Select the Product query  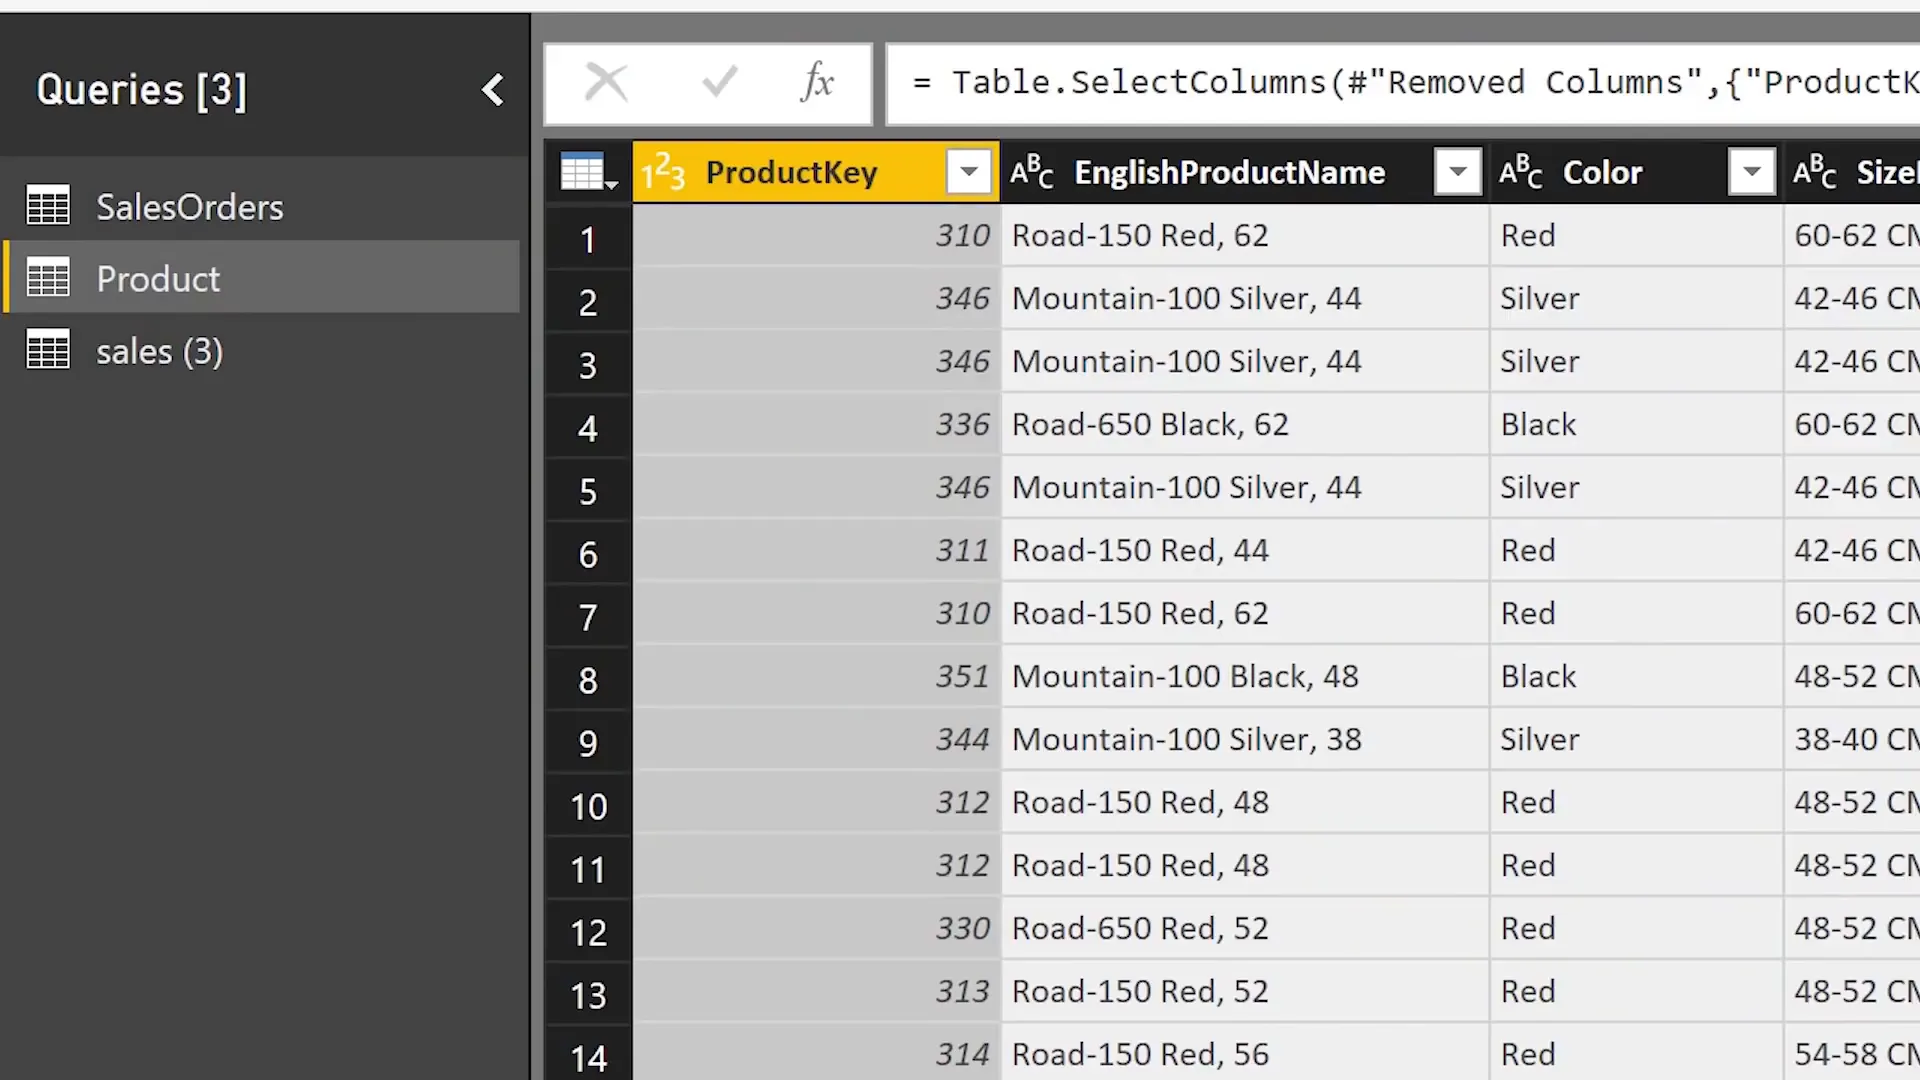tap(262, 278)
